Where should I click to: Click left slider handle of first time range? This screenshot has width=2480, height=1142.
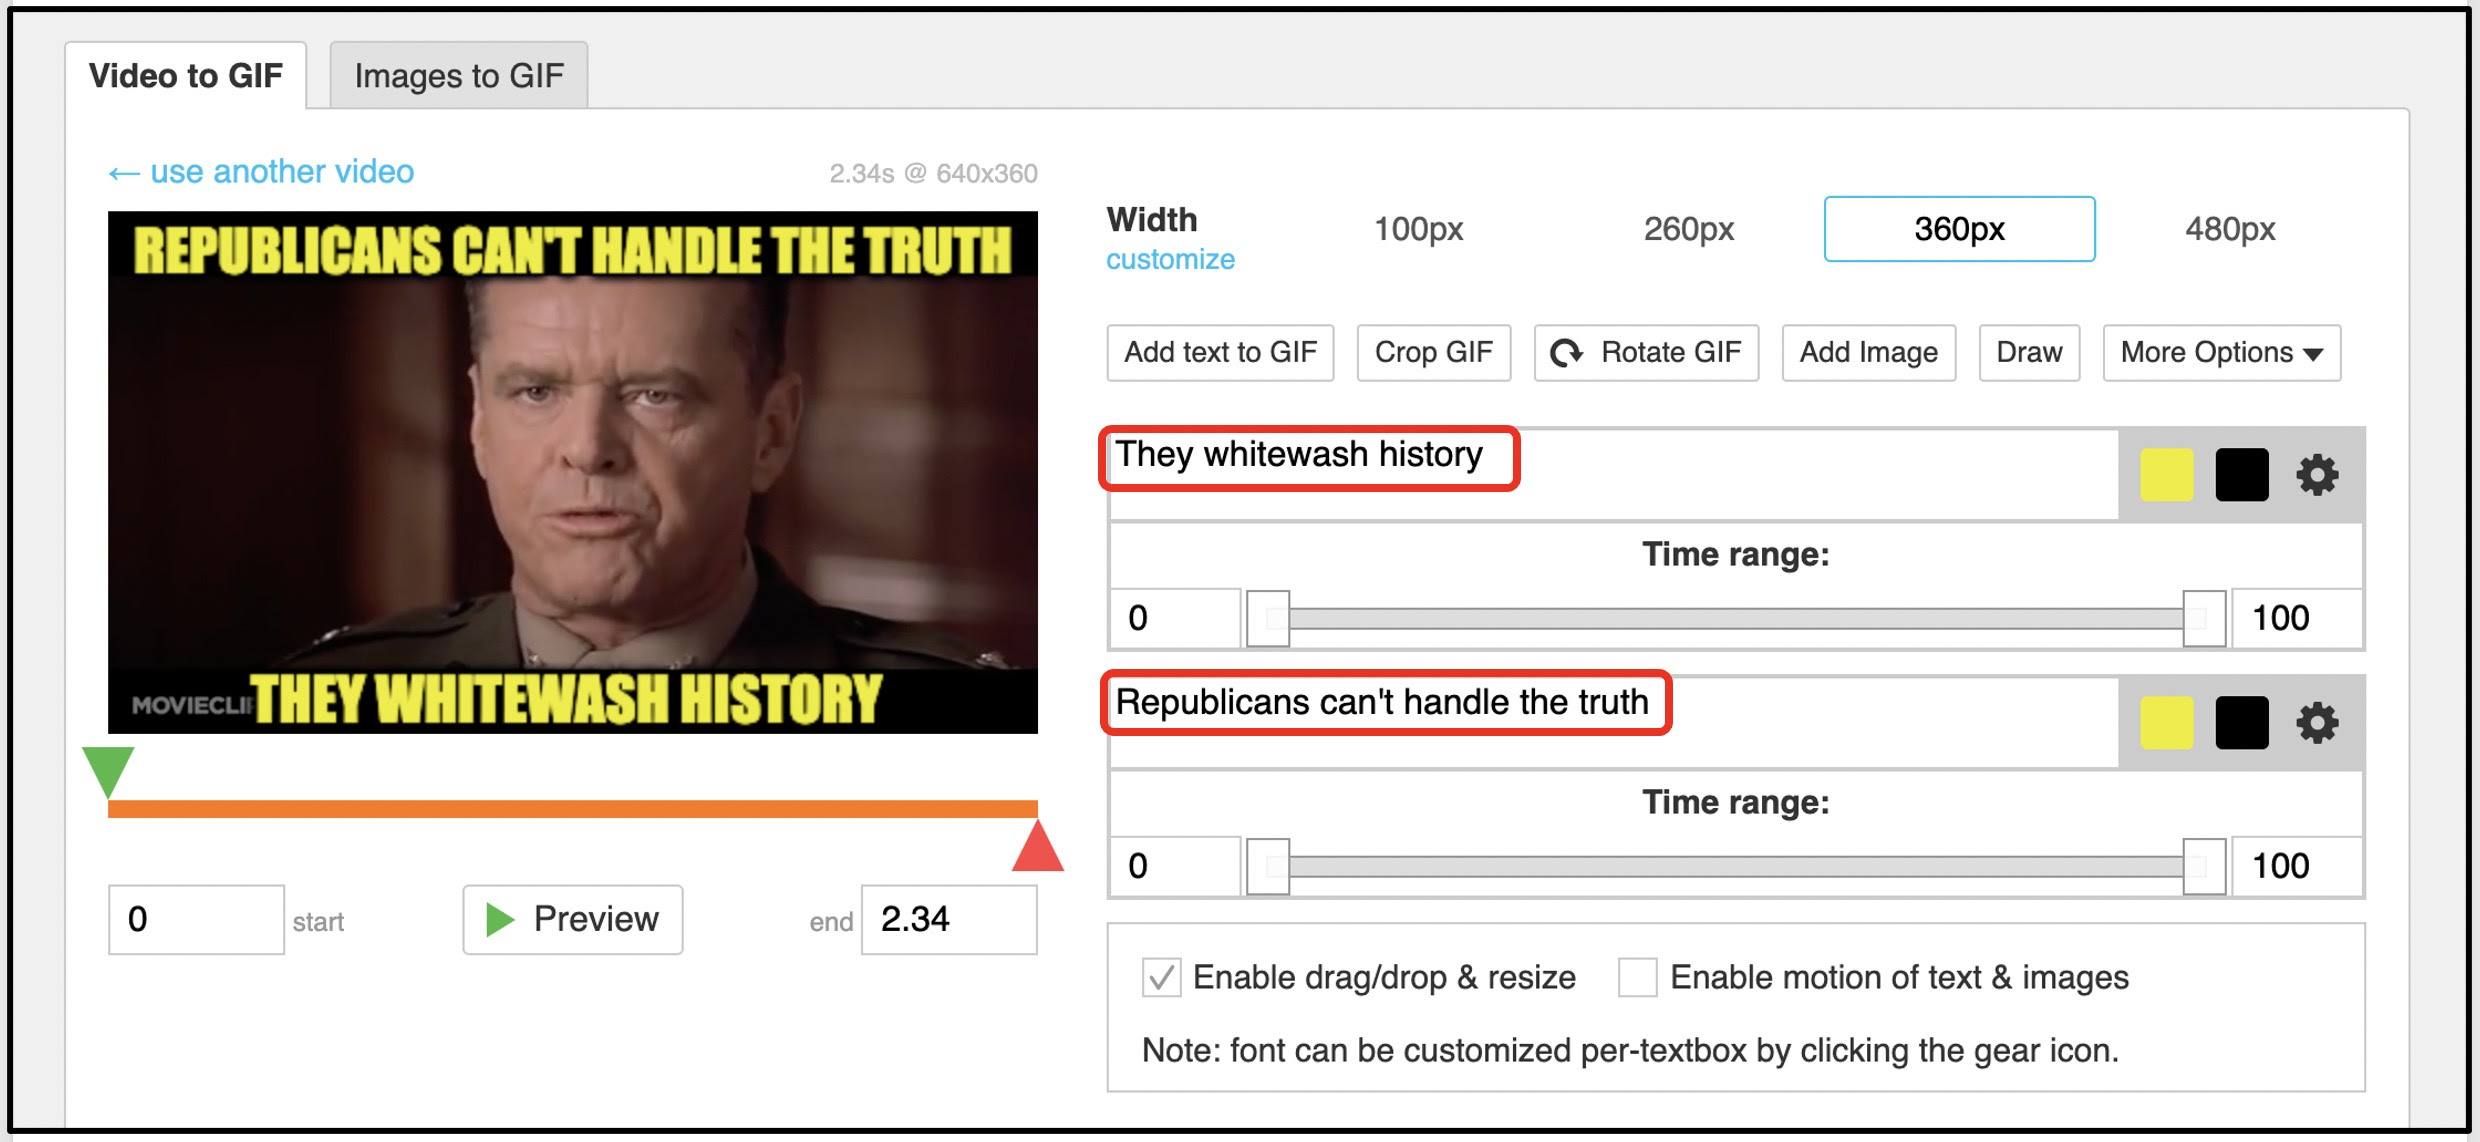1268,619
